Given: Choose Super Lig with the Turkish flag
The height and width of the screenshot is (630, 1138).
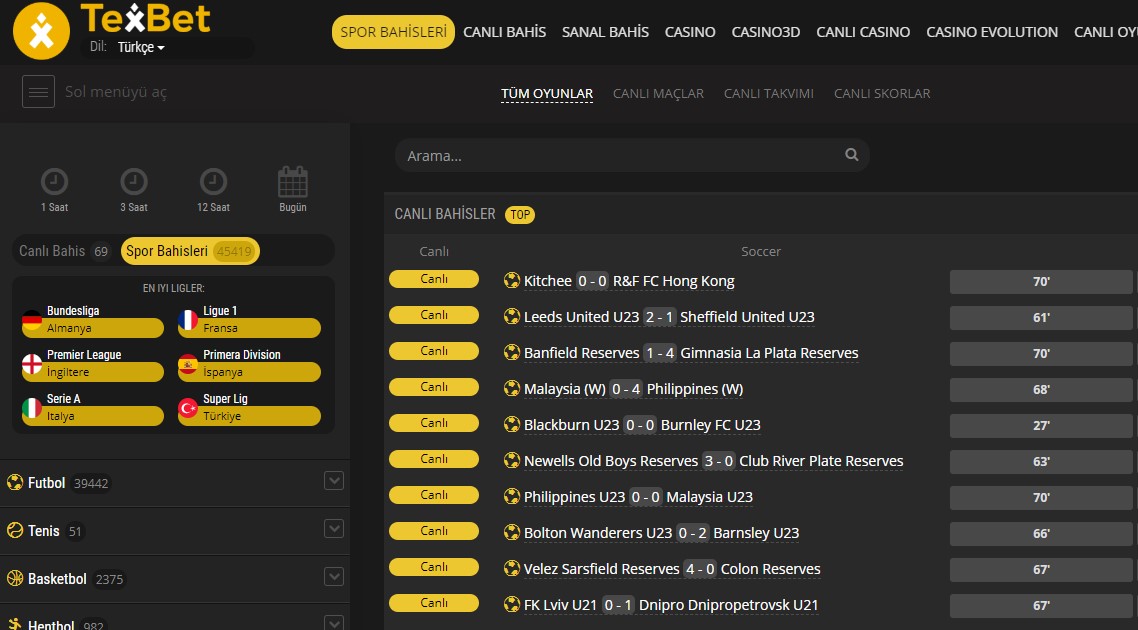Looking at the screenshot, I should tap(249, 408).
